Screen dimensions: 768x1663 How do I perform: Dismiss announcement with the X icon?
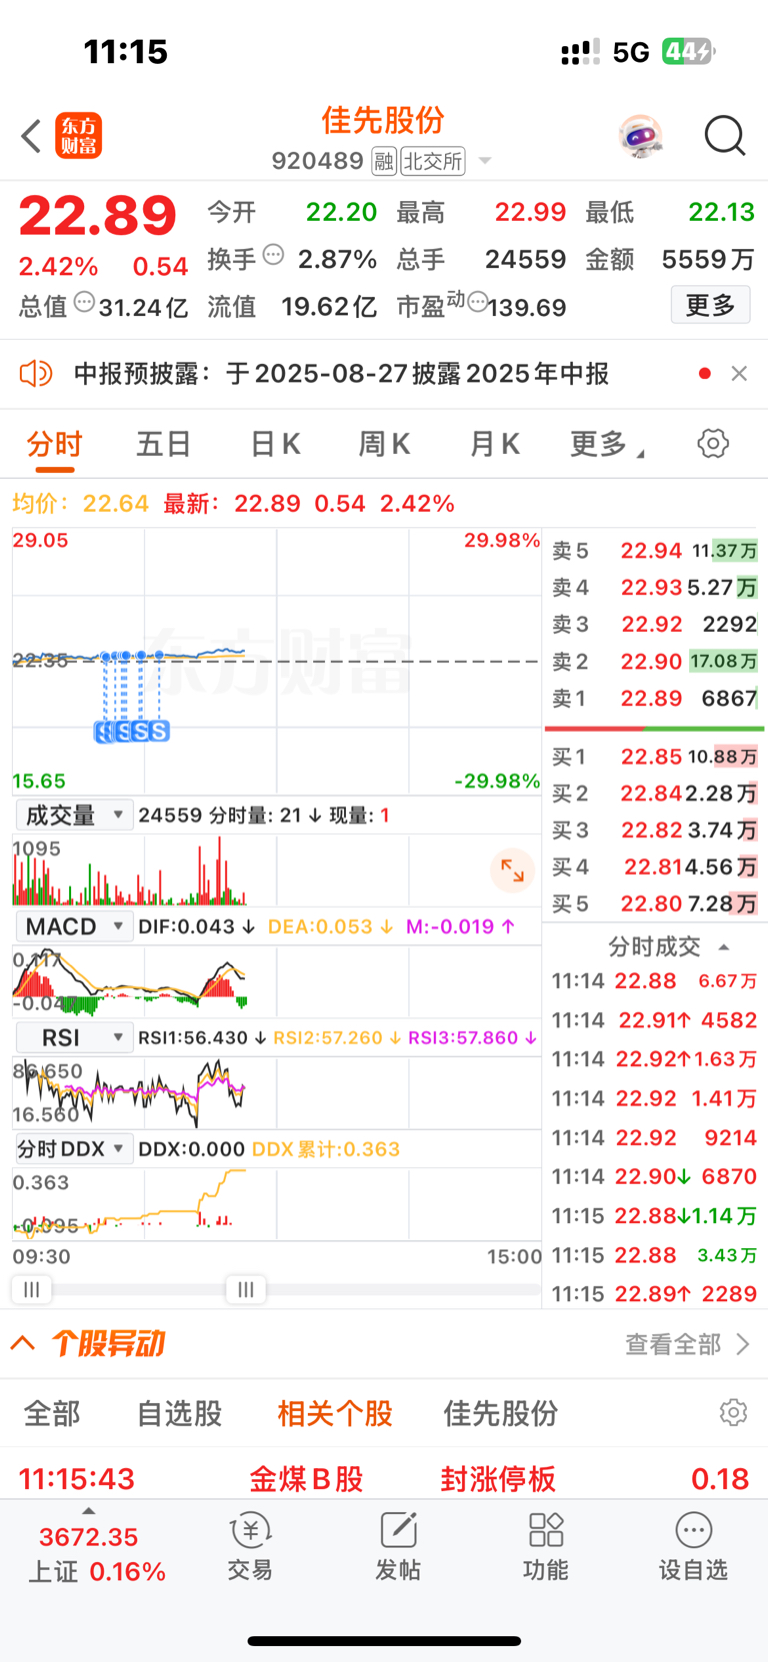(739, 373)
